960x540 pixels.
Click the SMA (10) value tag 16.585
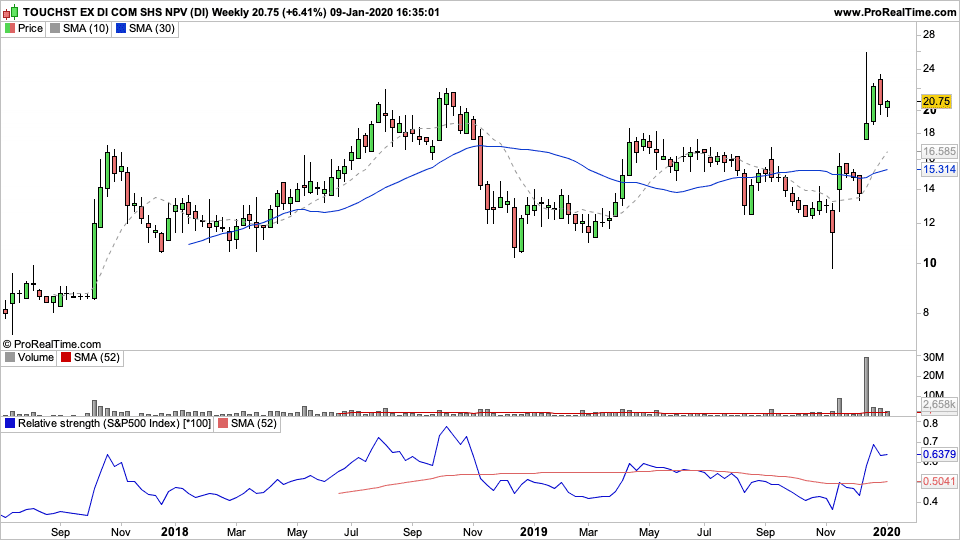939,151
